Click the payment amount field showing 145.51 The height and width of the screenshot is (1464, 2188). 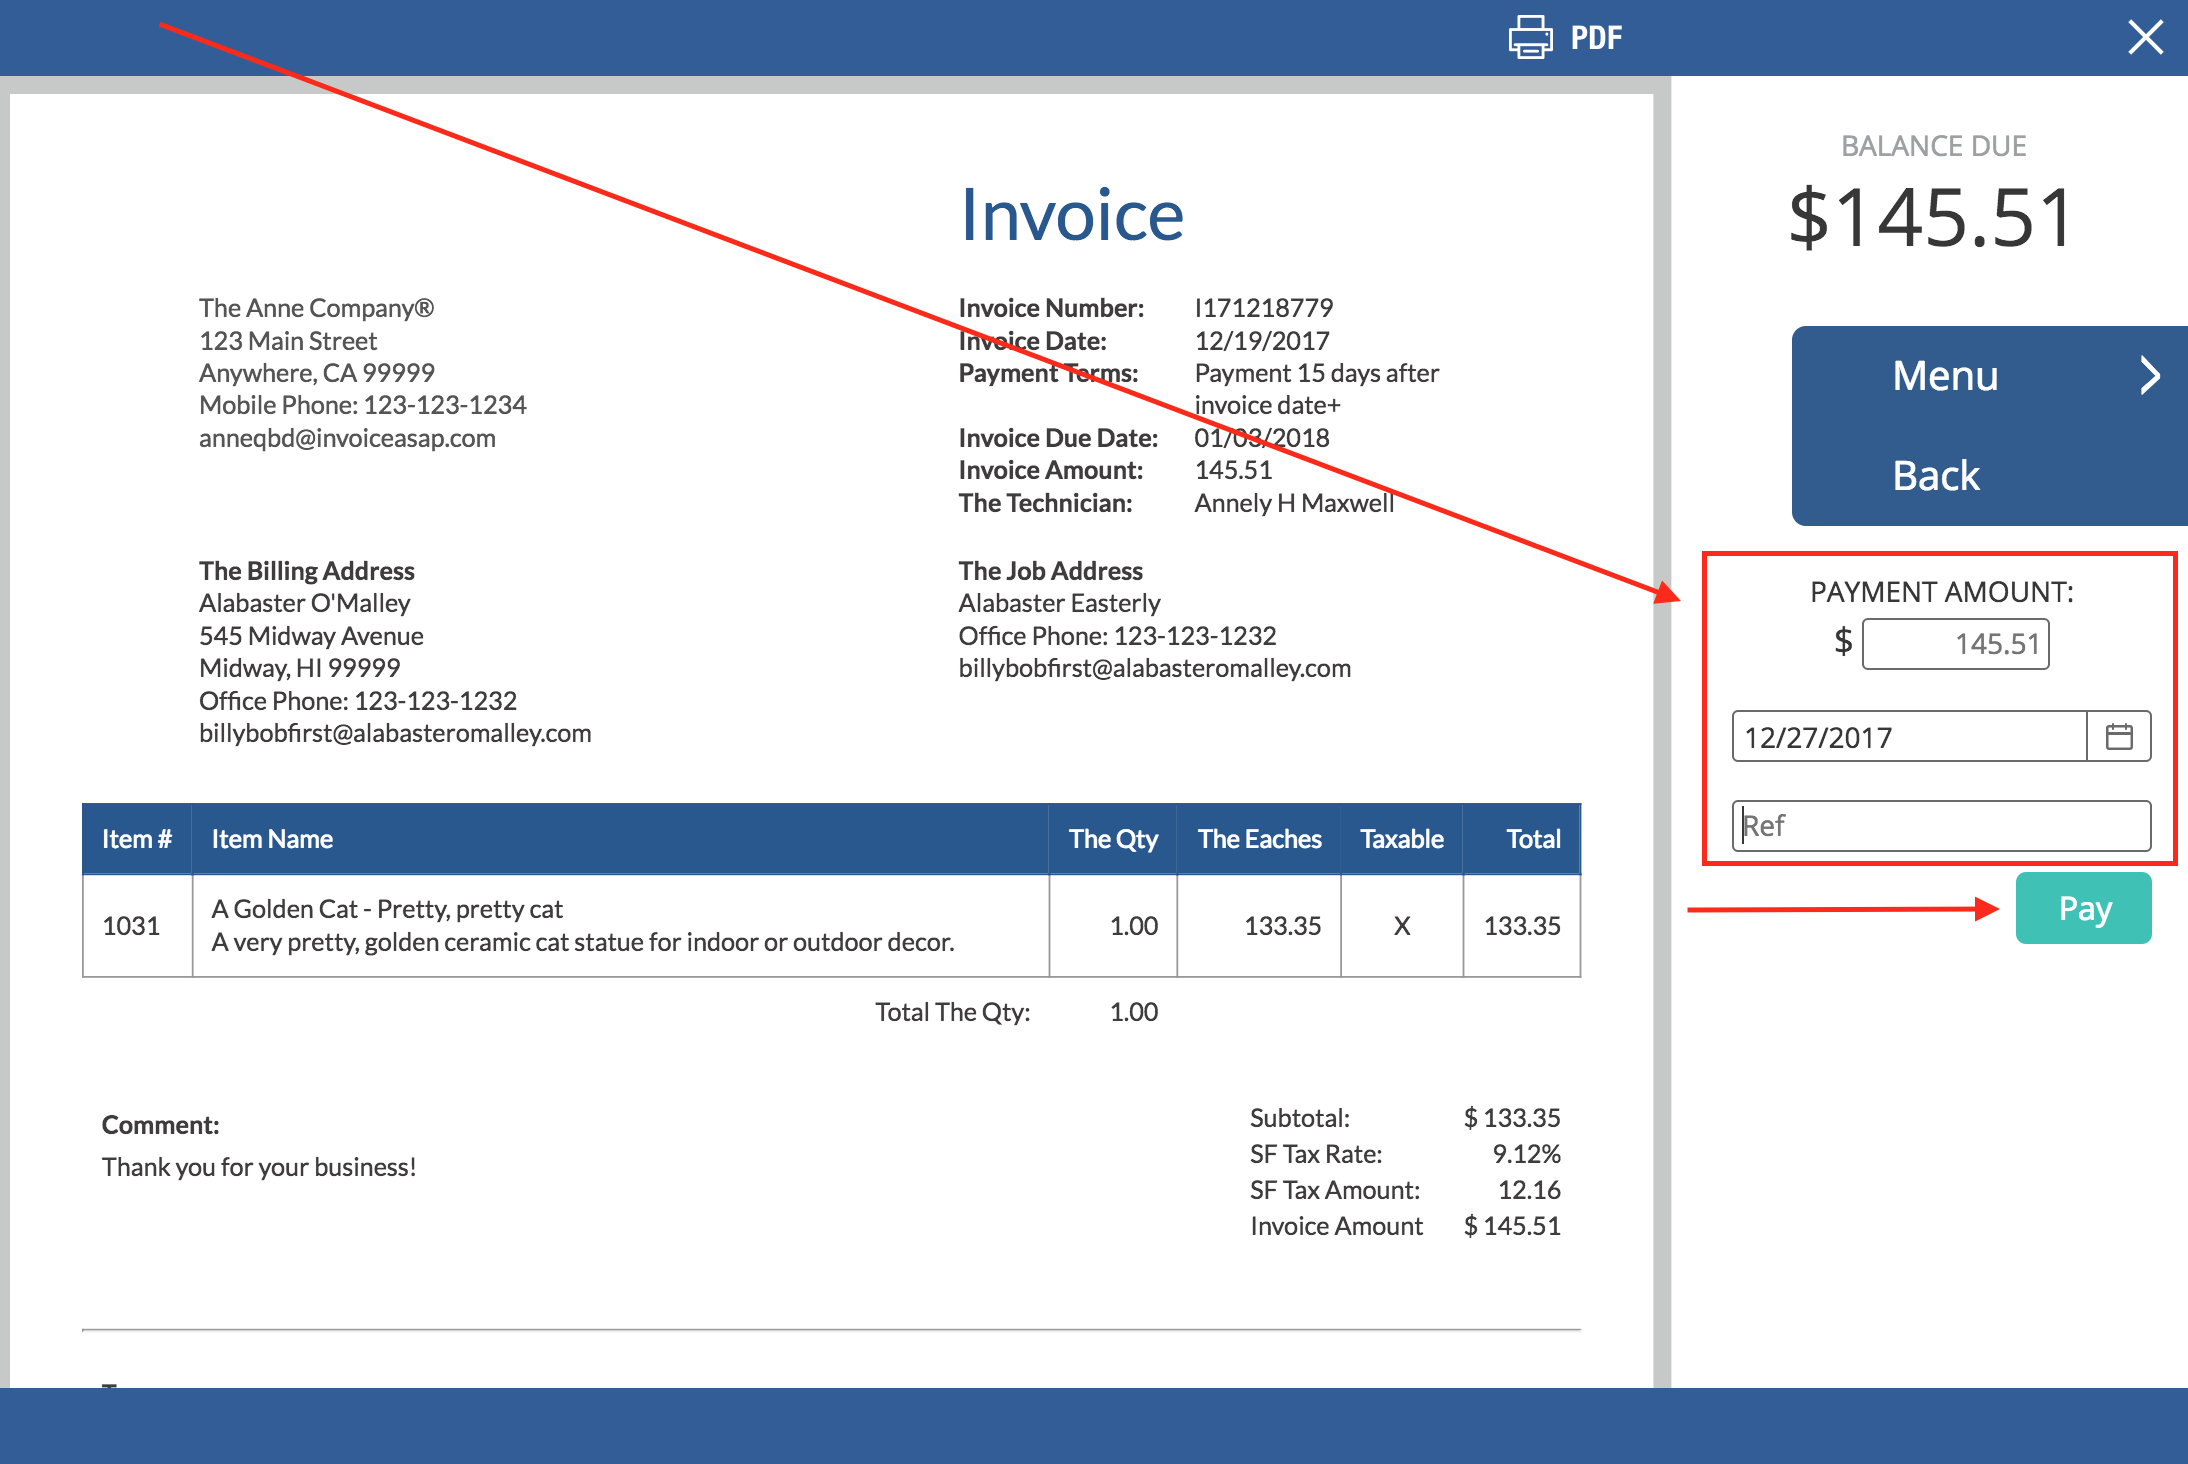tap(1955, 644)
